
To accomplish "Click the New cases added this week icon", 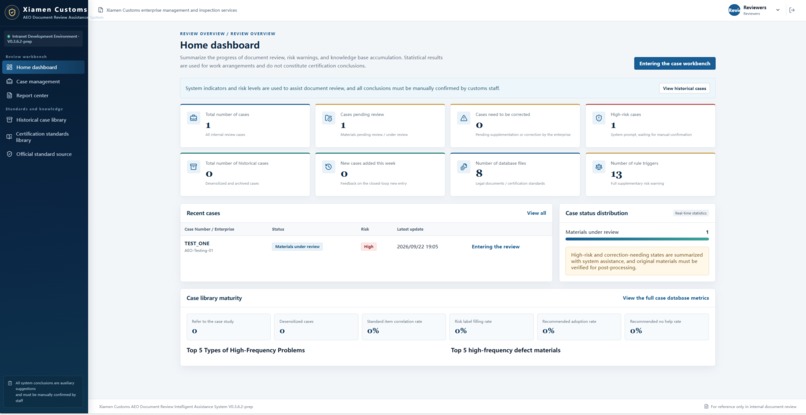I will 328,167.
